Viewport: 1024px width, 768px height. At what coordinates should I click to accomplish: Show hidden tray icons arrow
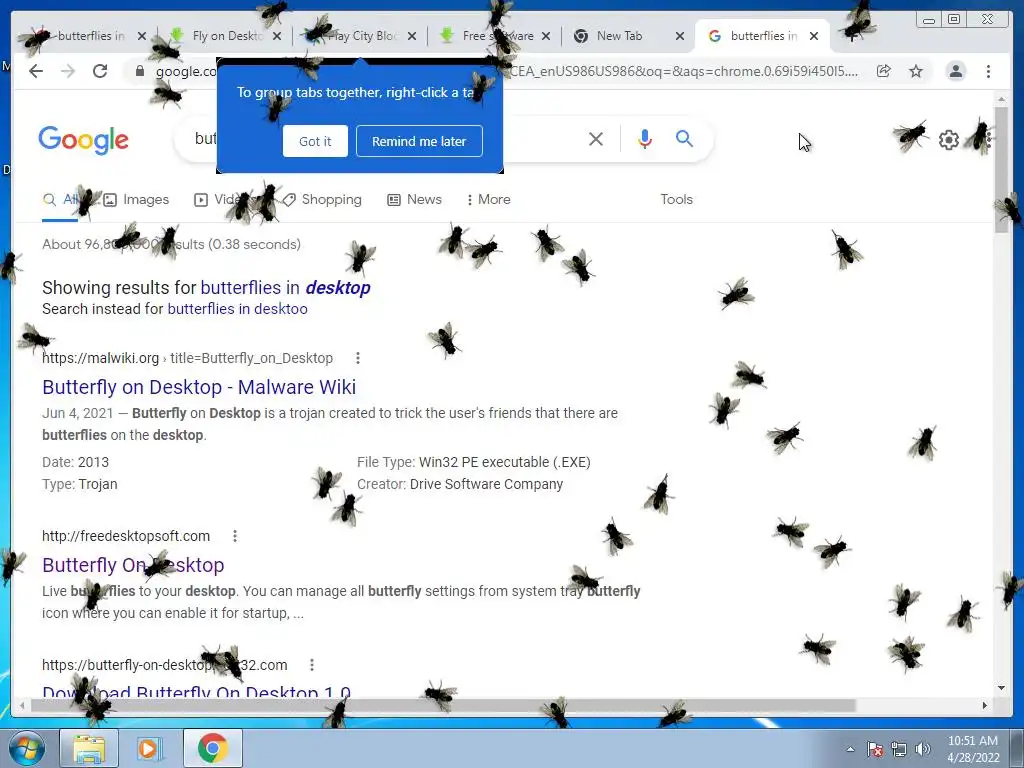tap(850, 749)
